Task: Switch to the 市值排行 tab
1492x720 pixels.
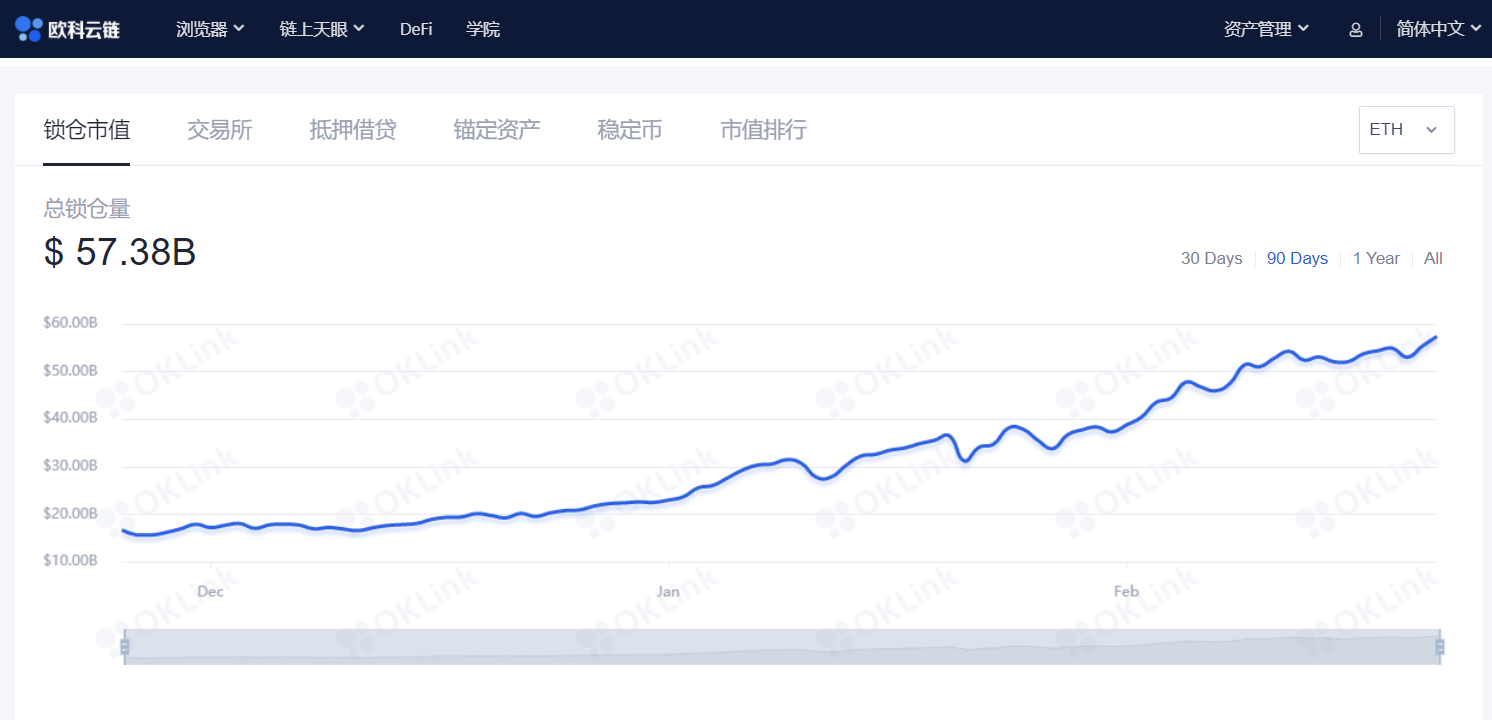Action: (763, 130)
